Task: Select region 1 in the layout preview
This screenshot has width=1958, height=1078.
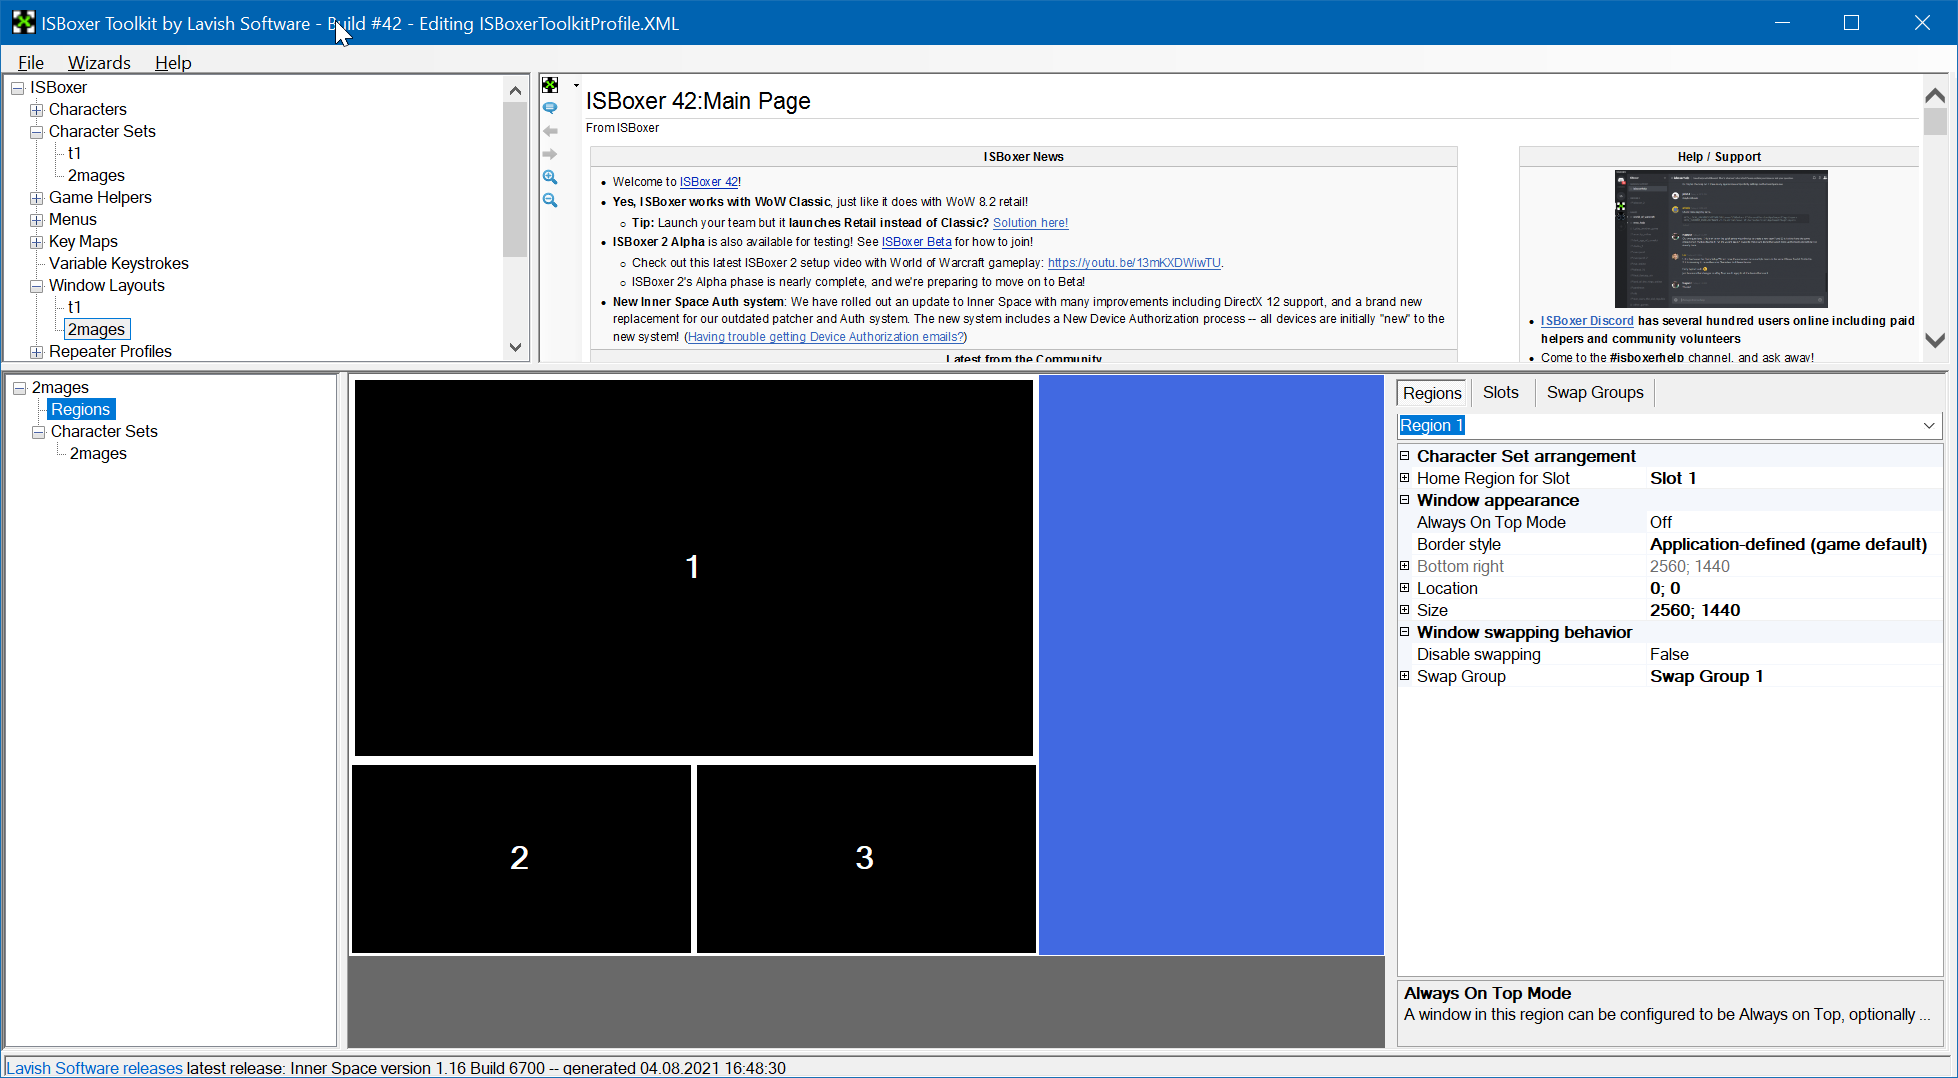Action: [x=693, y=567]
